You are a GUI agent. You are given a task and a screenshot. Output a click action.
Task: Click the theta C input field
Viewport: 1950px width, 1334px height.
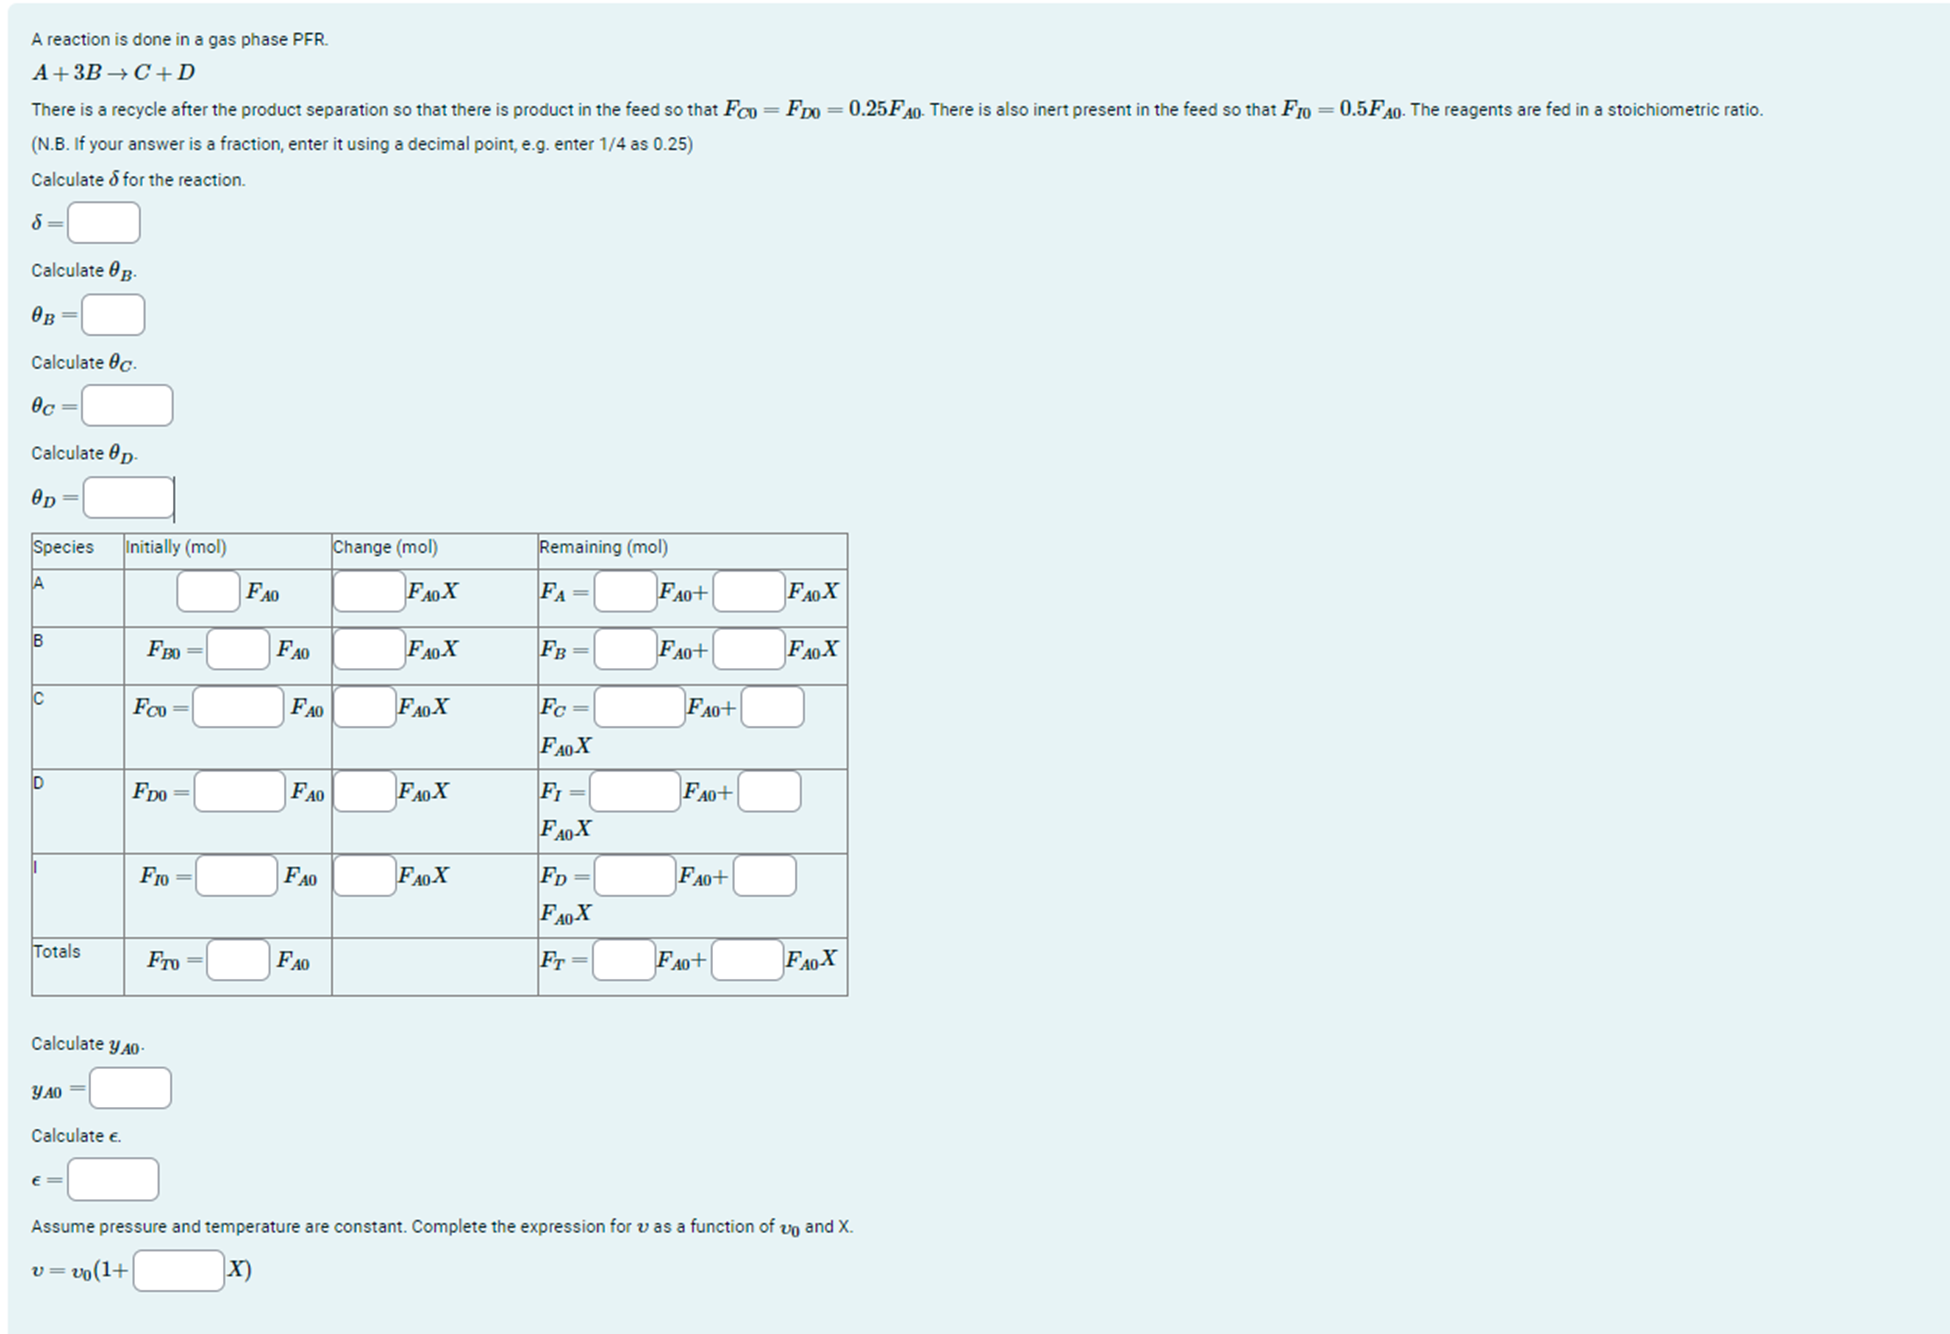pos(127,405)
